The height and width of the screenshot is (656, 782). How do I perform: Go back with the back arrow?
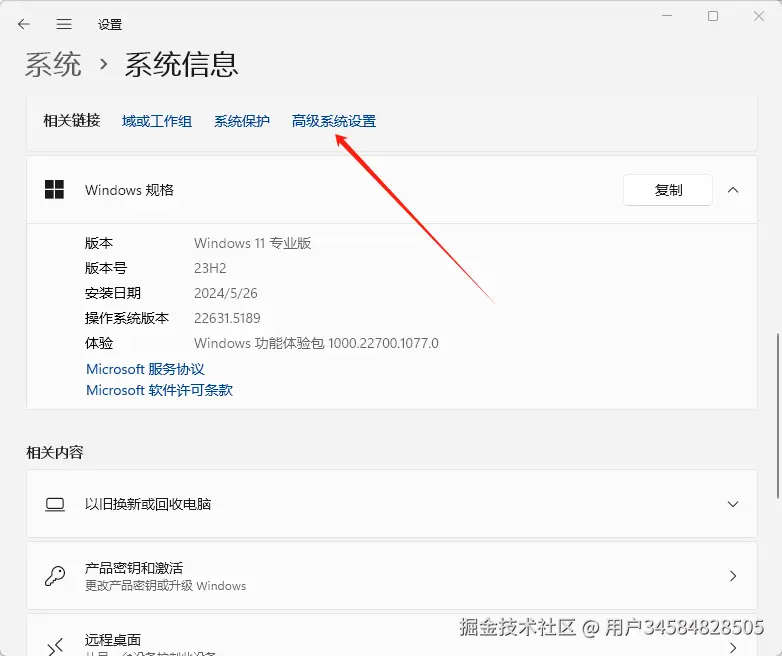click(23, 24)
